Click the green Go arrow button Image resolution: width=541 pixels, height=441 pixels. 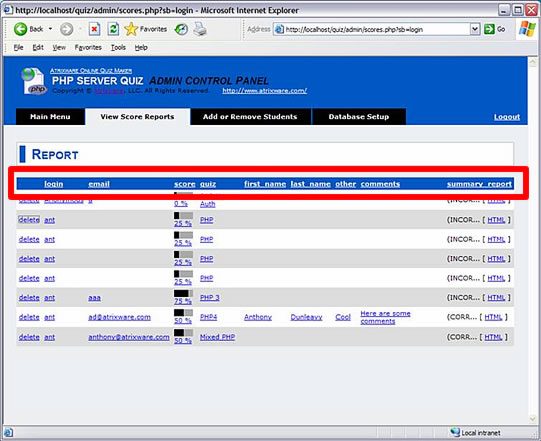tap(489, 29)
